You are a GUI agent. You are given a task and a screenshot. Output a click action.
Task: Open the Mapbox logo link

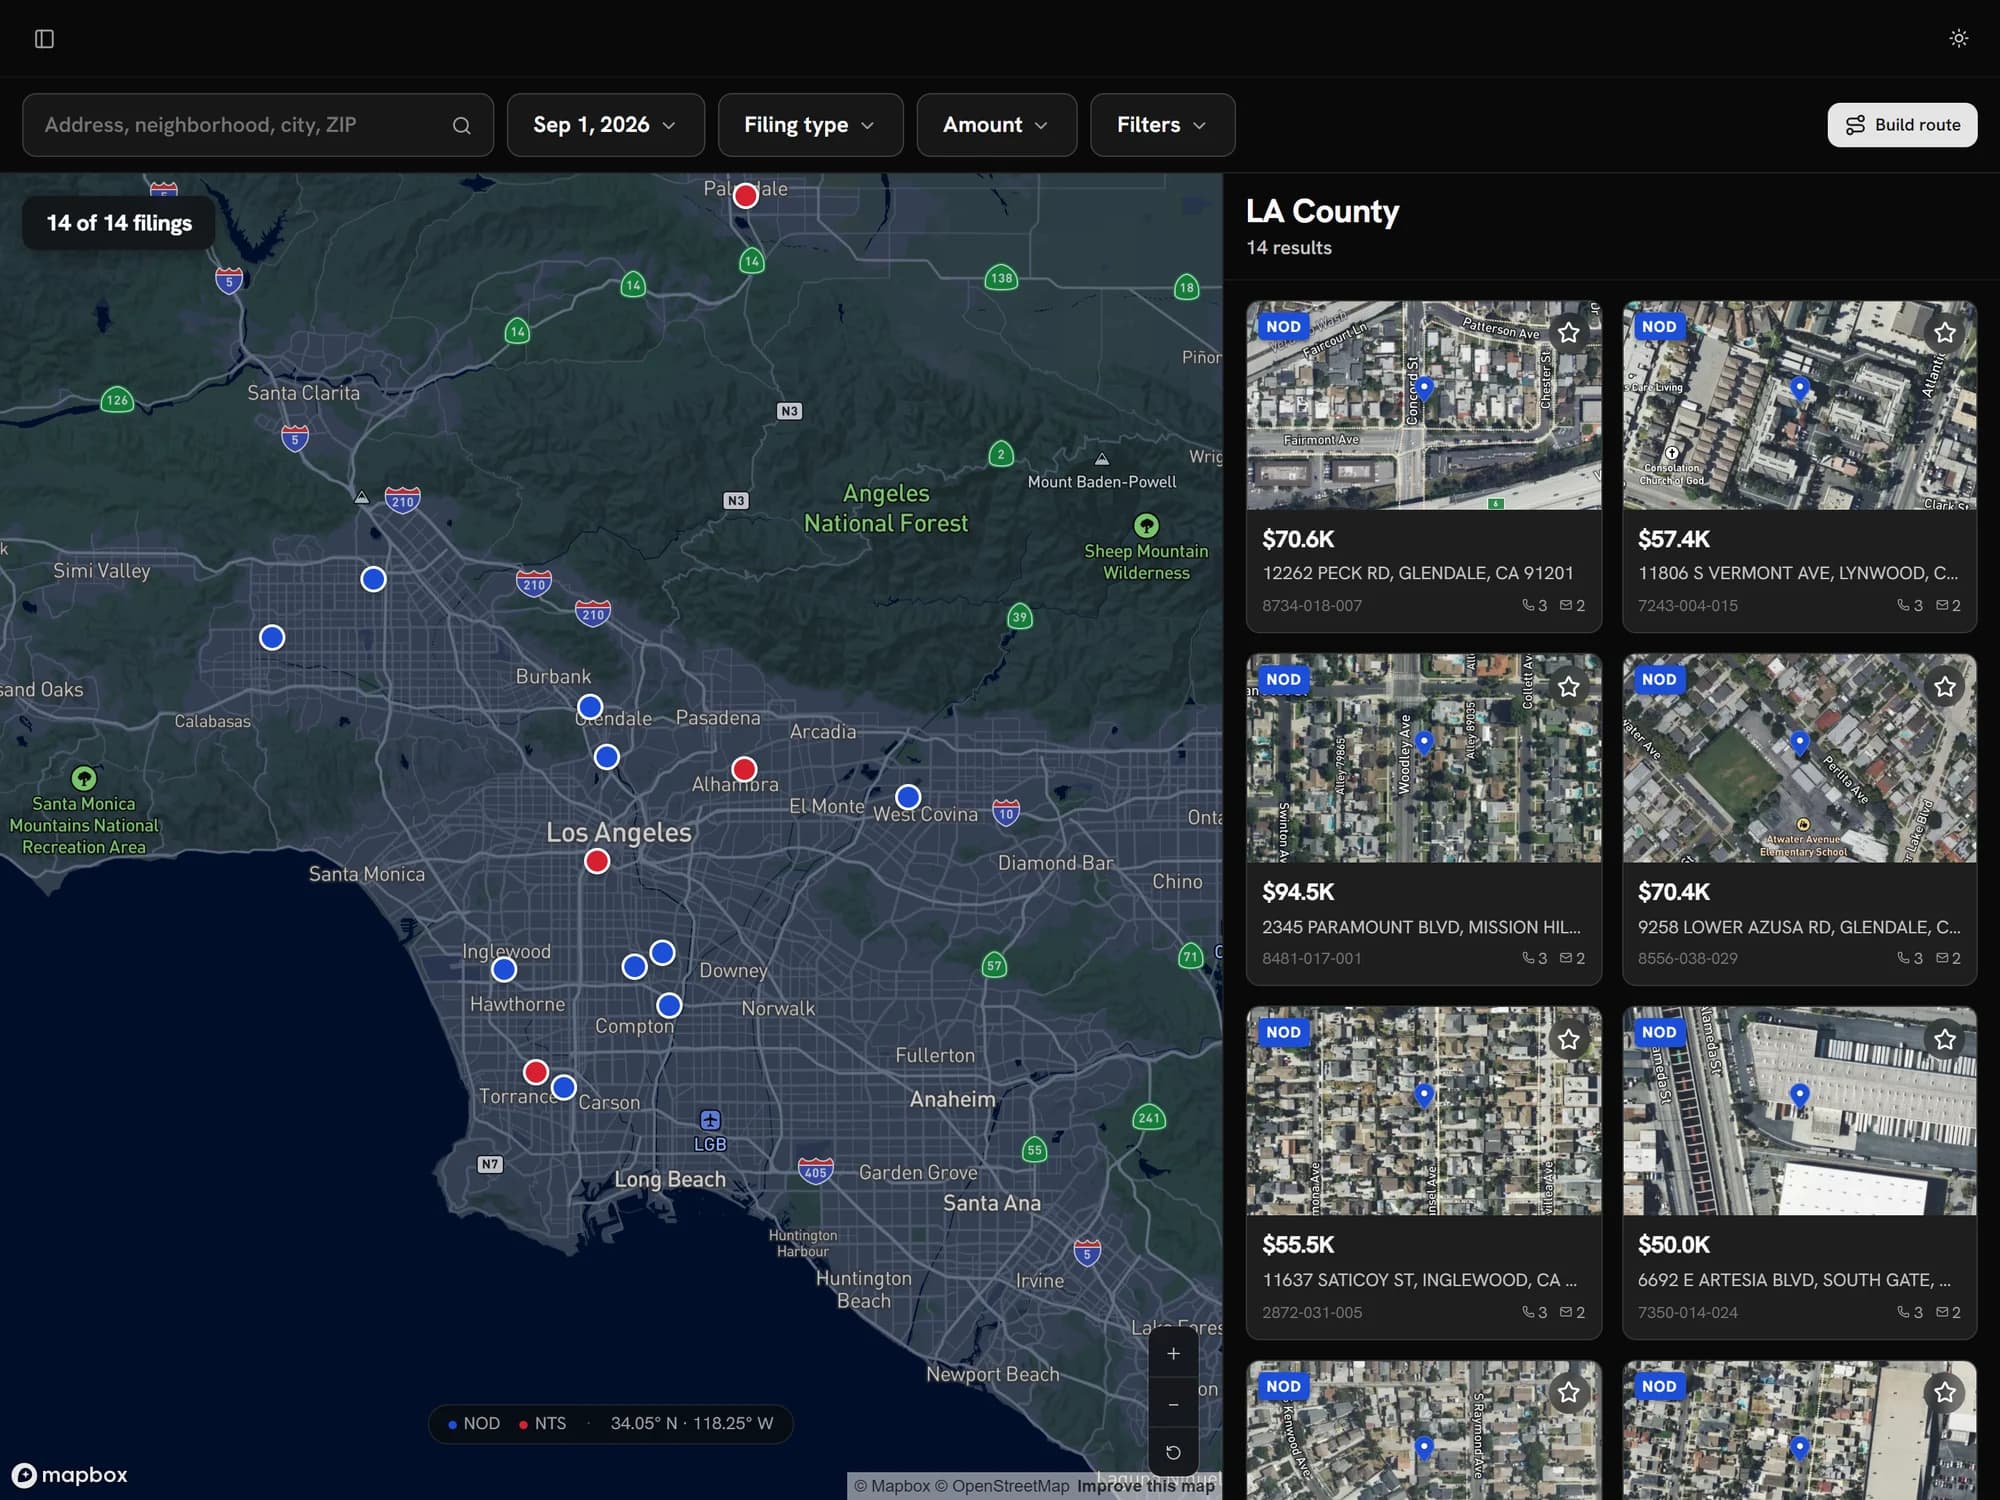(x=70, y=1475)
